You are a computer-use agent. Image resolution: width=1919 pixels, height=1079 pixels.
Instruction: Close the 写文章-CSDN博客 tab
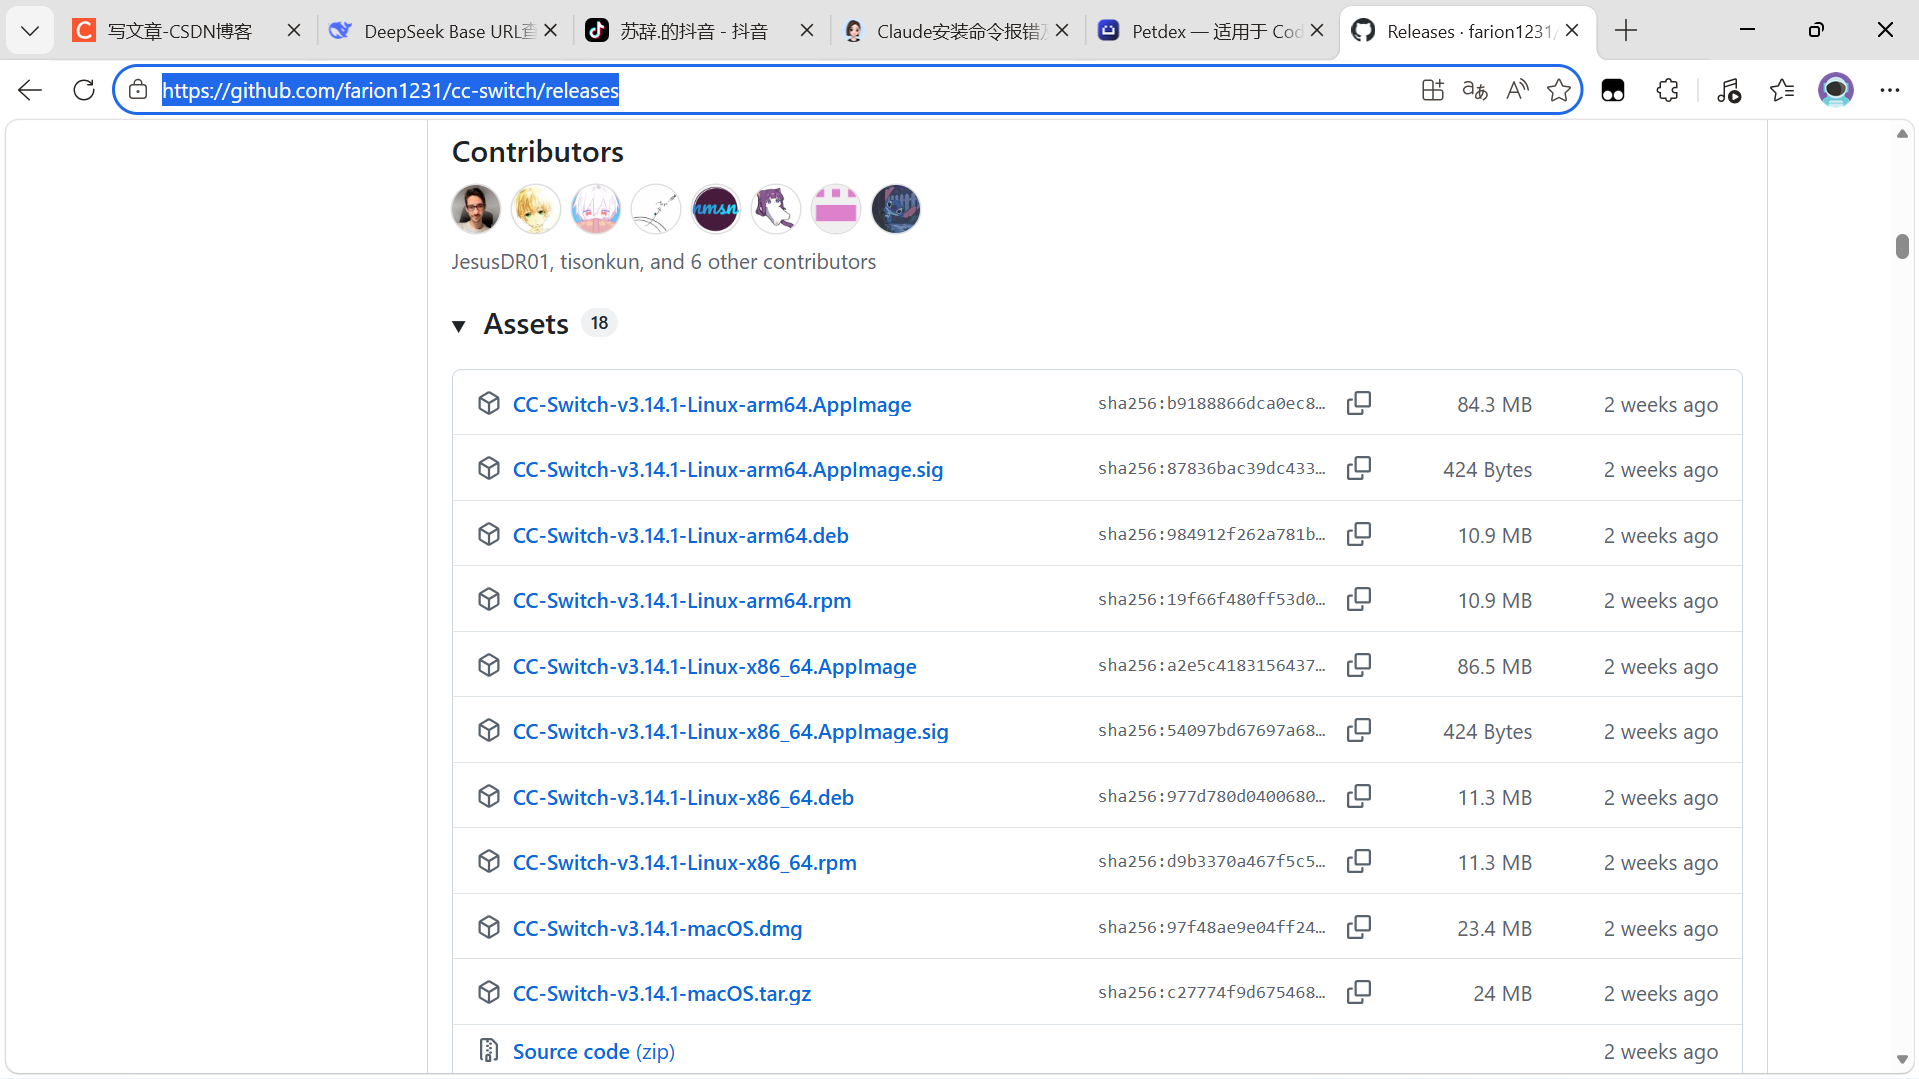(x=294, y=31)
